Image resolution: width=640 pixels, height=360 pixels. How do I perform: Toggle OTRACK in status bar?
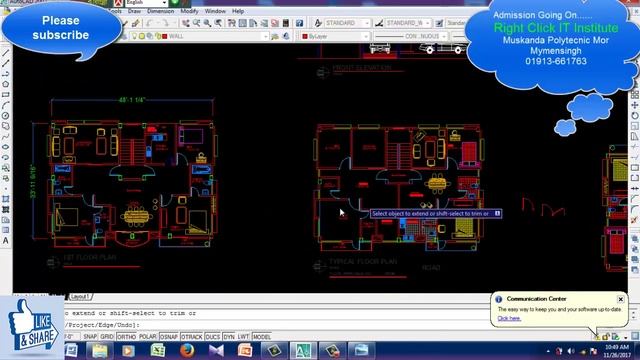191,337
